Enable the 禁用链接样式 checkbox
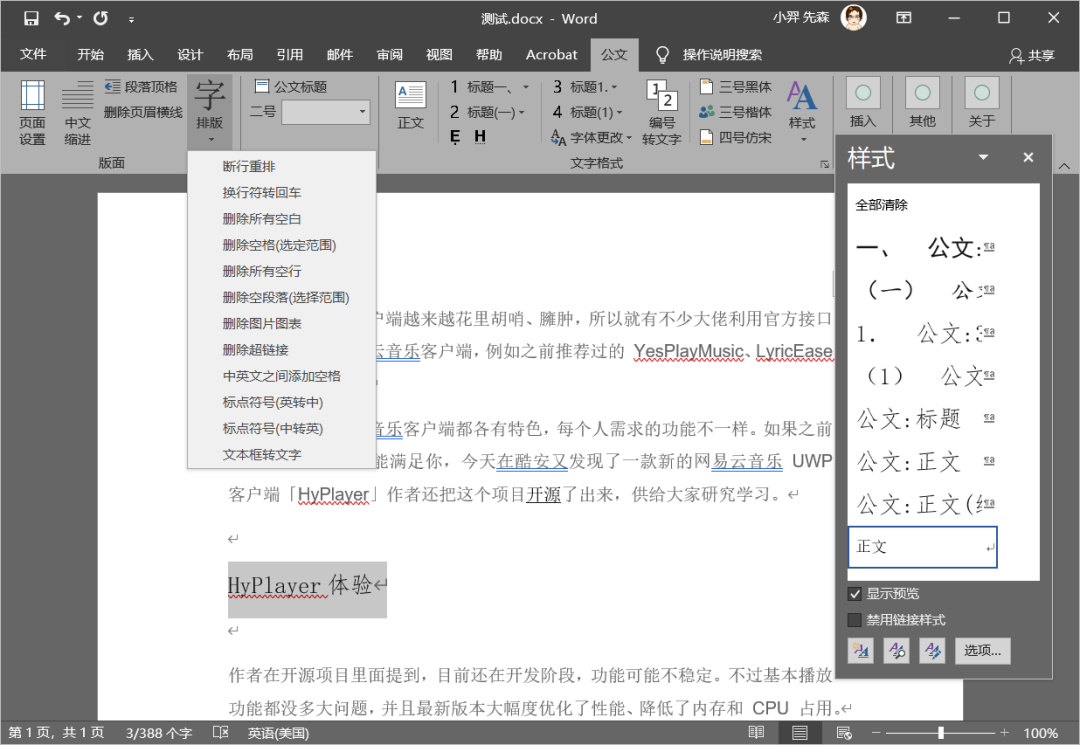 [x=854, y=620]
